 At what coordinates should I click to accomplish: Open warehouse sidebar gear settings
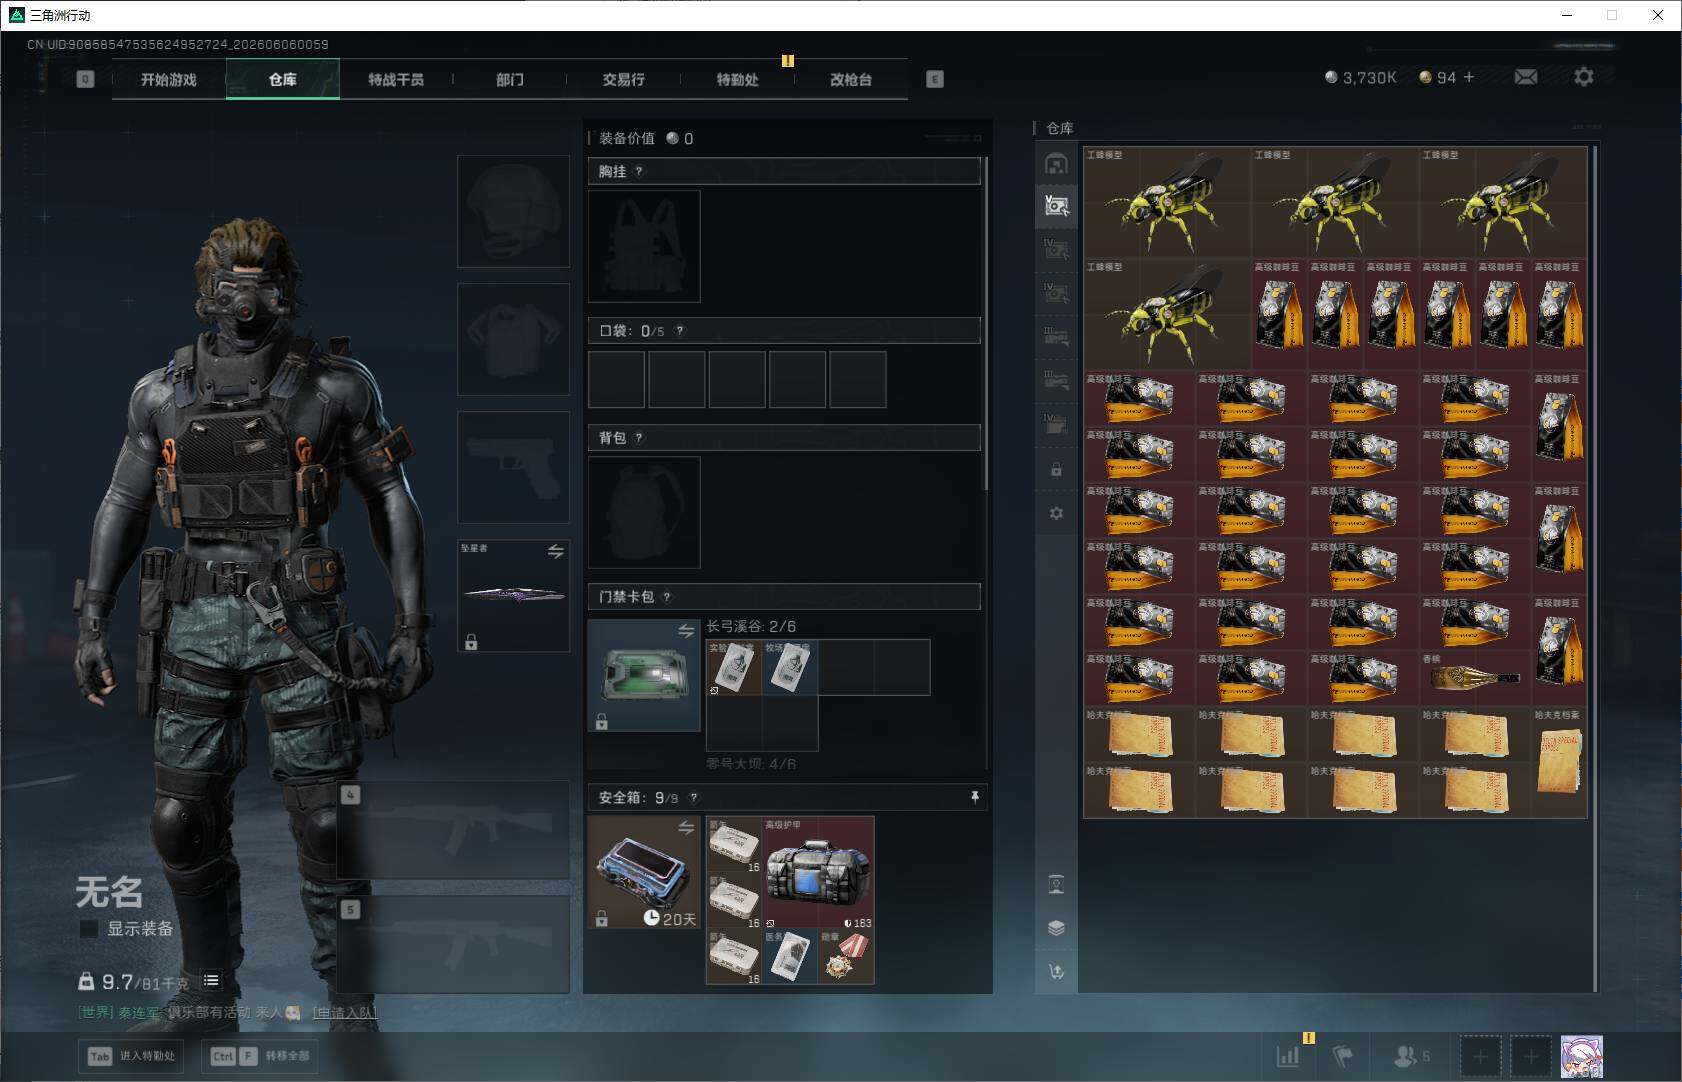click(x=1056, y=513)
